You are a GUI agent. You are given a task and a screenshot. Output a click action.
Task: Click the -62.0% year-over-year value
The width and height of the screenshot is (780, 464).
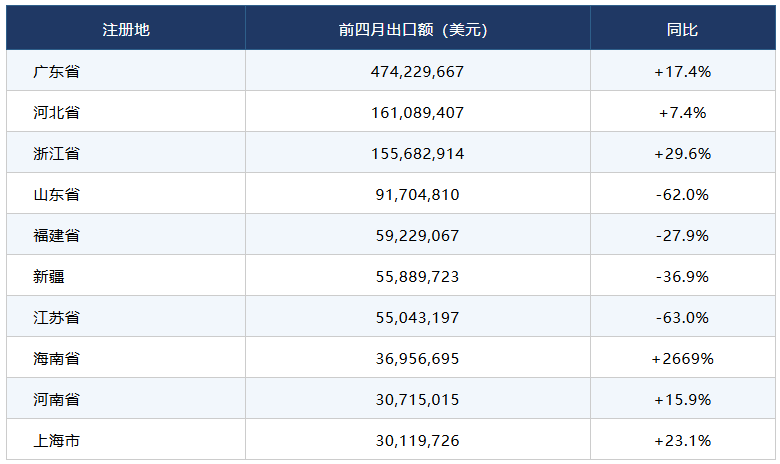(x=682, y=194)
